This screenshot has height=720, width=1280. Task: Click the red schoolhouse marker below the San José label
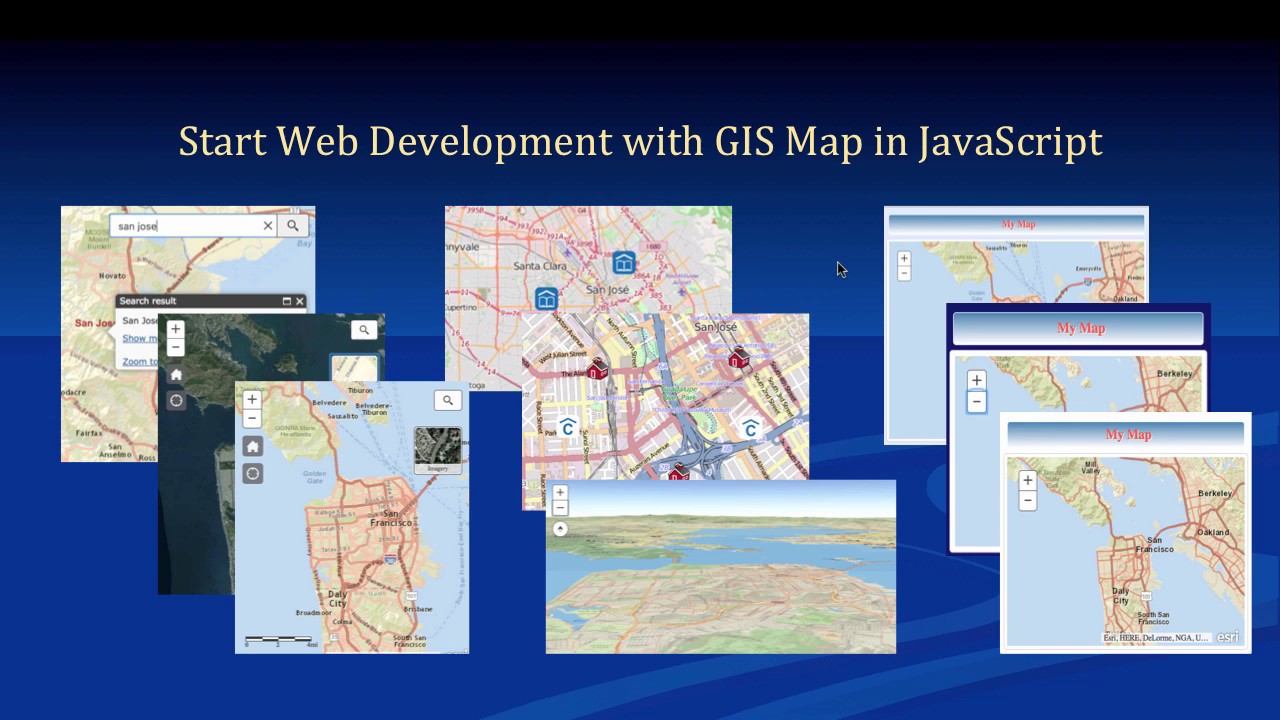[x=738, y=357]
